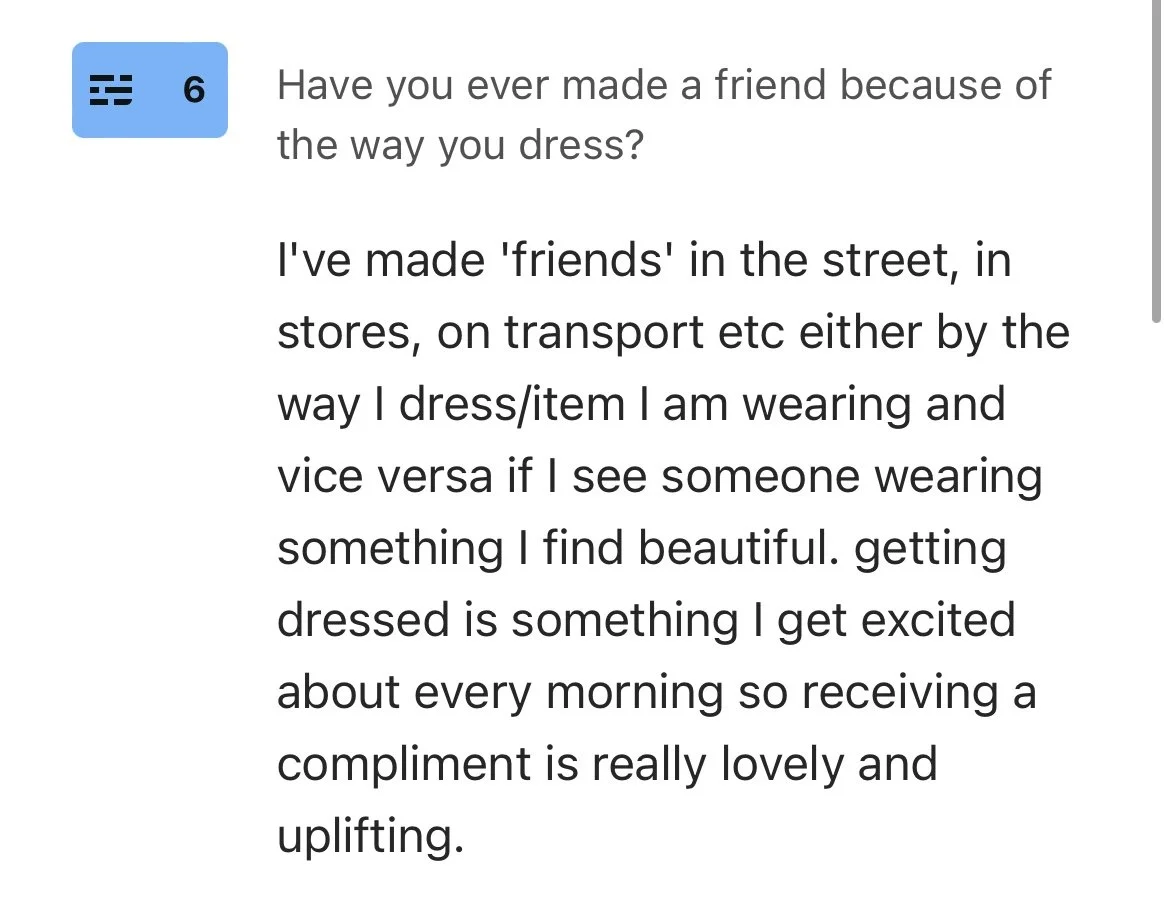Click the words 'vice versa' in the answer
The image size is (1170, 897).
[385, 476]
